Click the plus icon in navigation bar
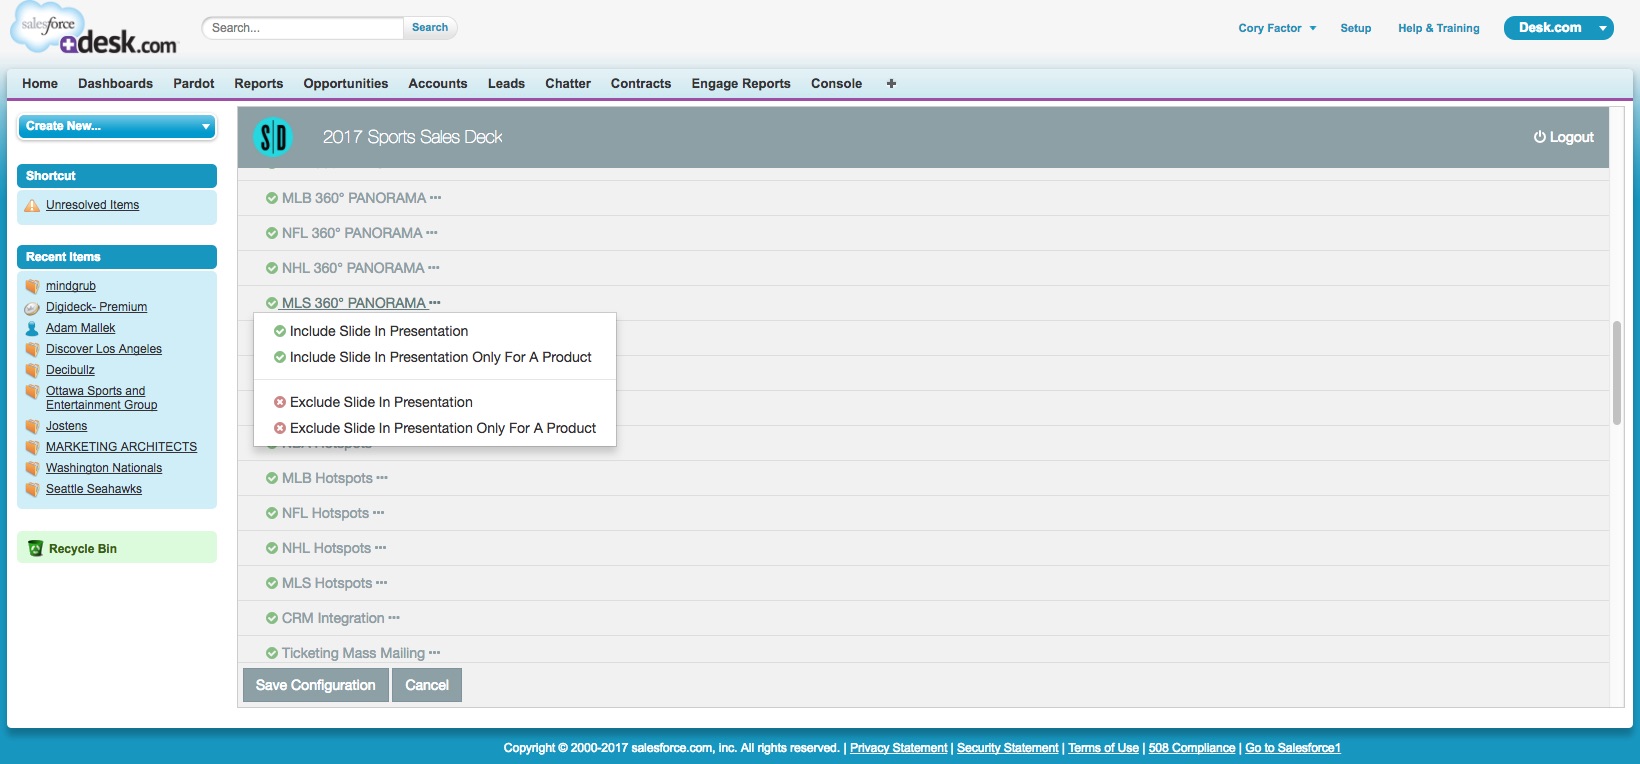 coord(891,84)
